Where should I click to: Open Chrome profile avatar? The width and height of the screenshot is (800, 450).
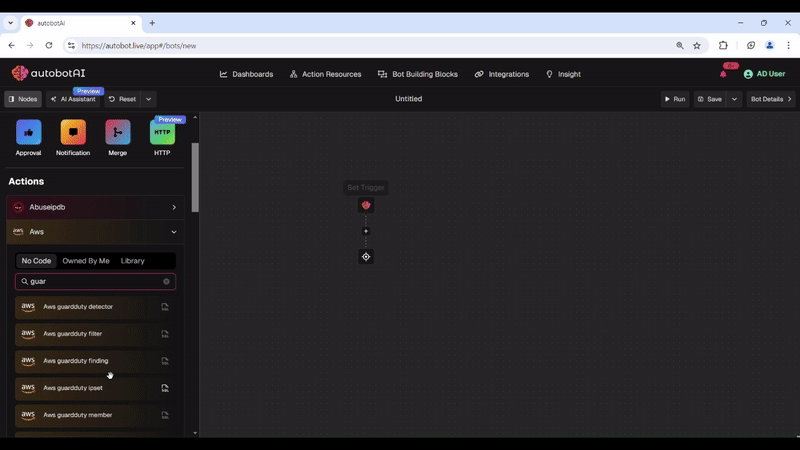coord(769,45)
